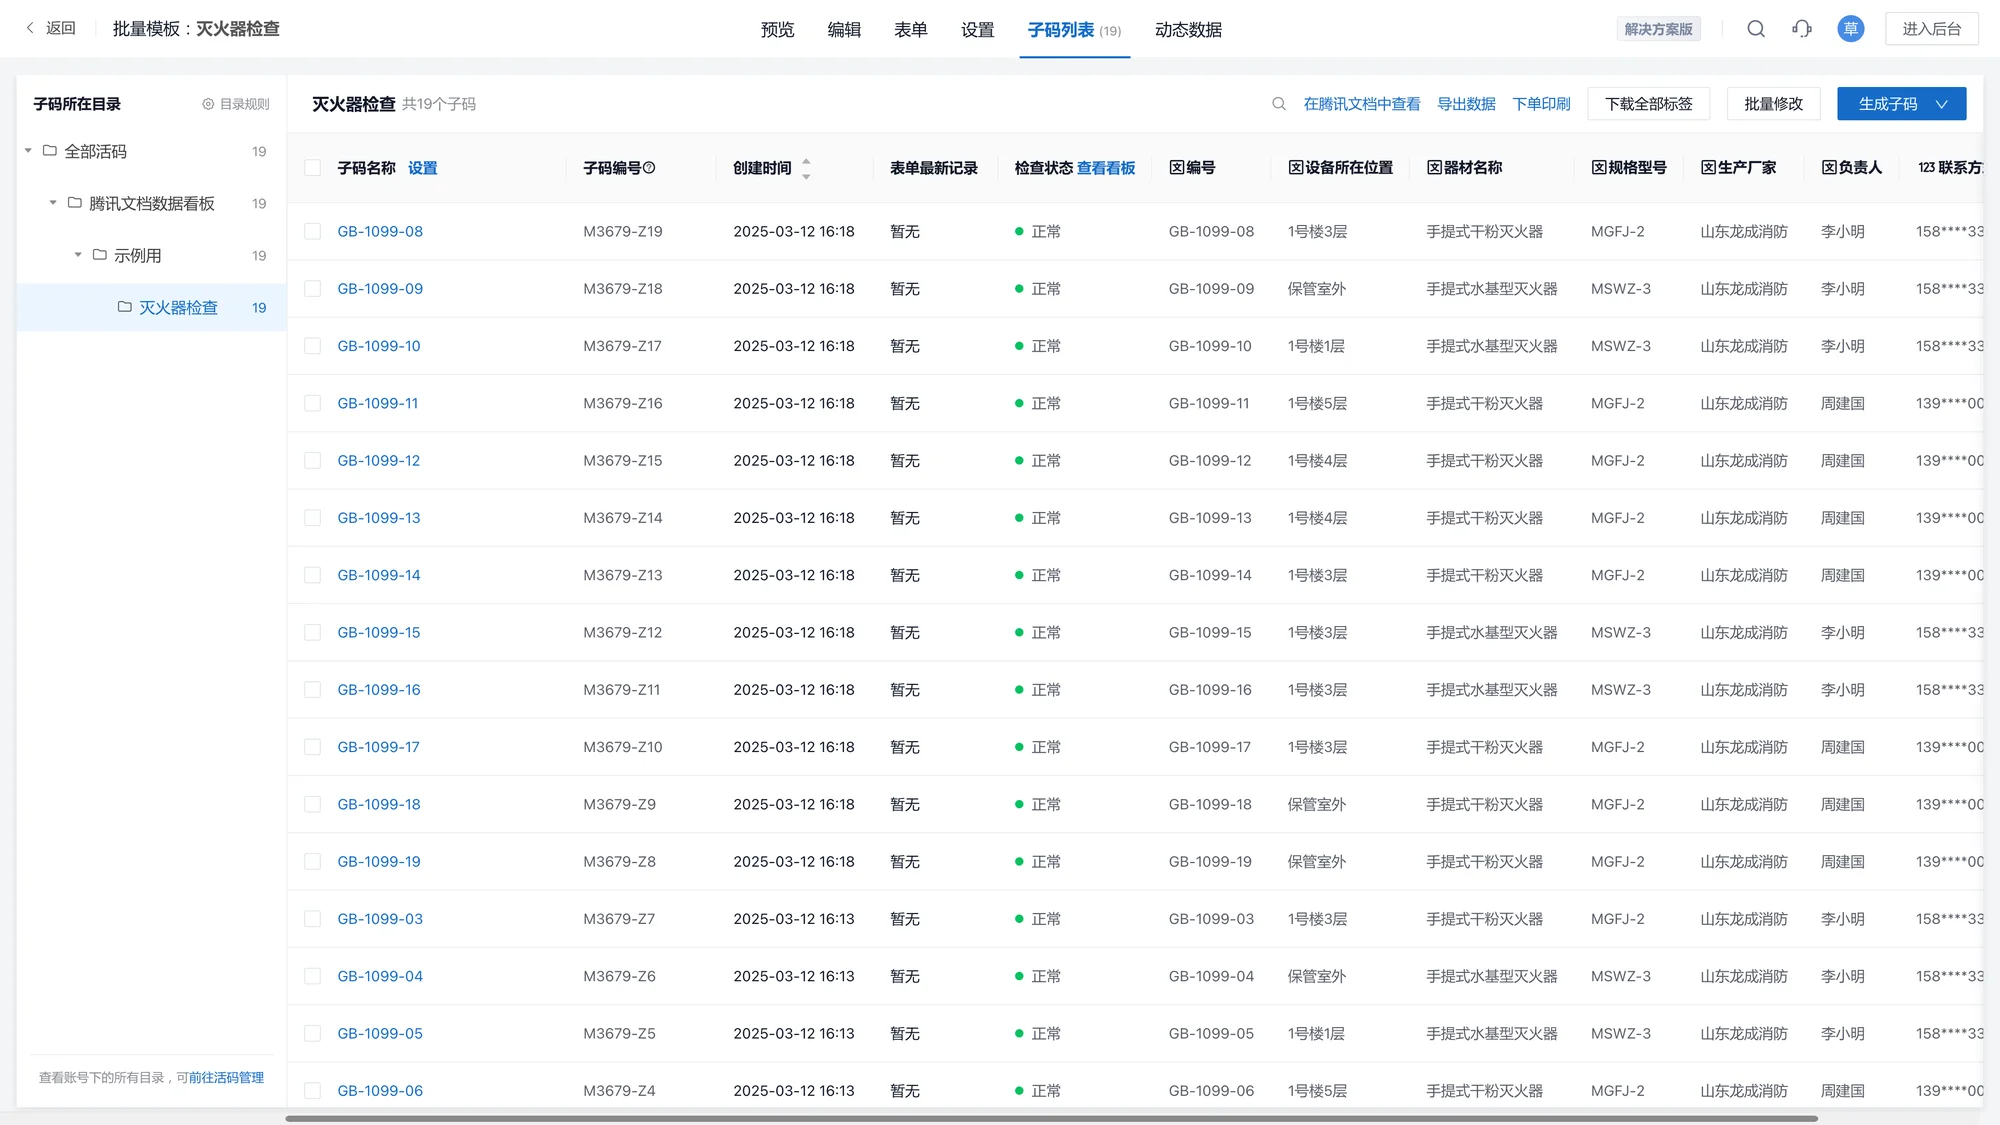Screen dimensions: 2000x1125
Task: Click the horizontal scrollbar at bottom
Action: 1051,1118
